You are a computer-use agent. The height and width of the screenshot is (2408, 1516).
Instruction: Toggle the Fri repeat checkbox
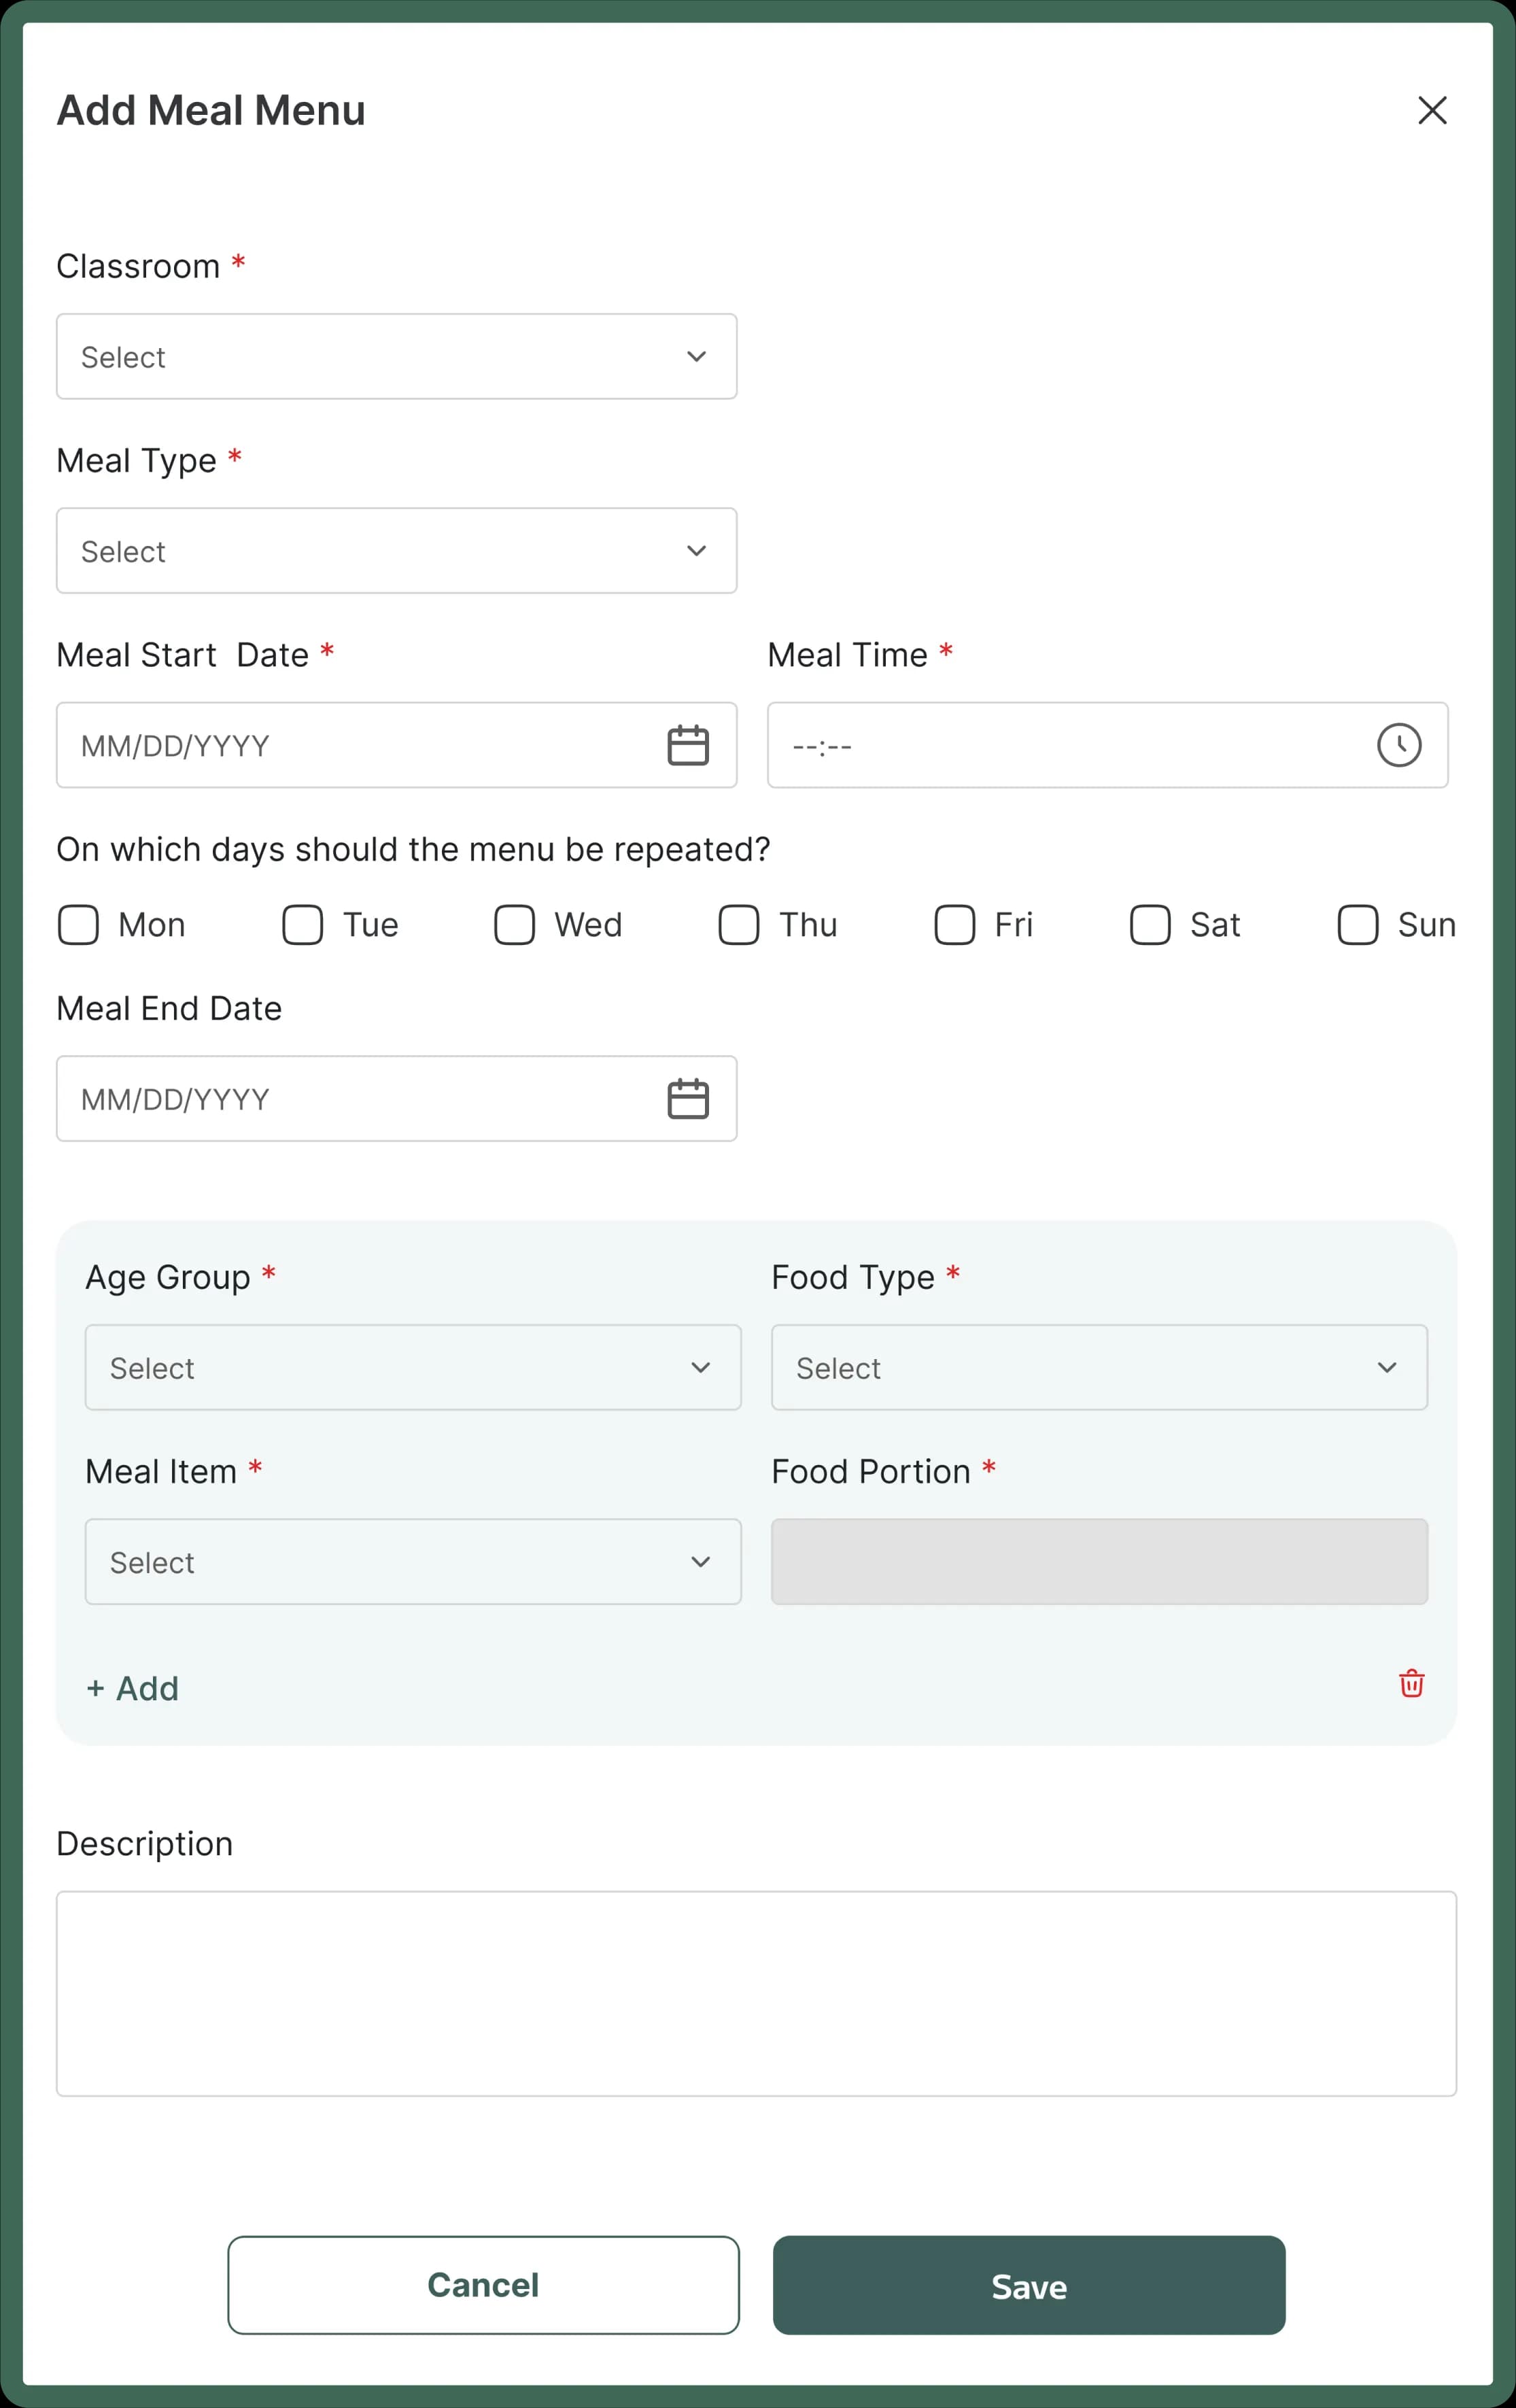(954, 925)
